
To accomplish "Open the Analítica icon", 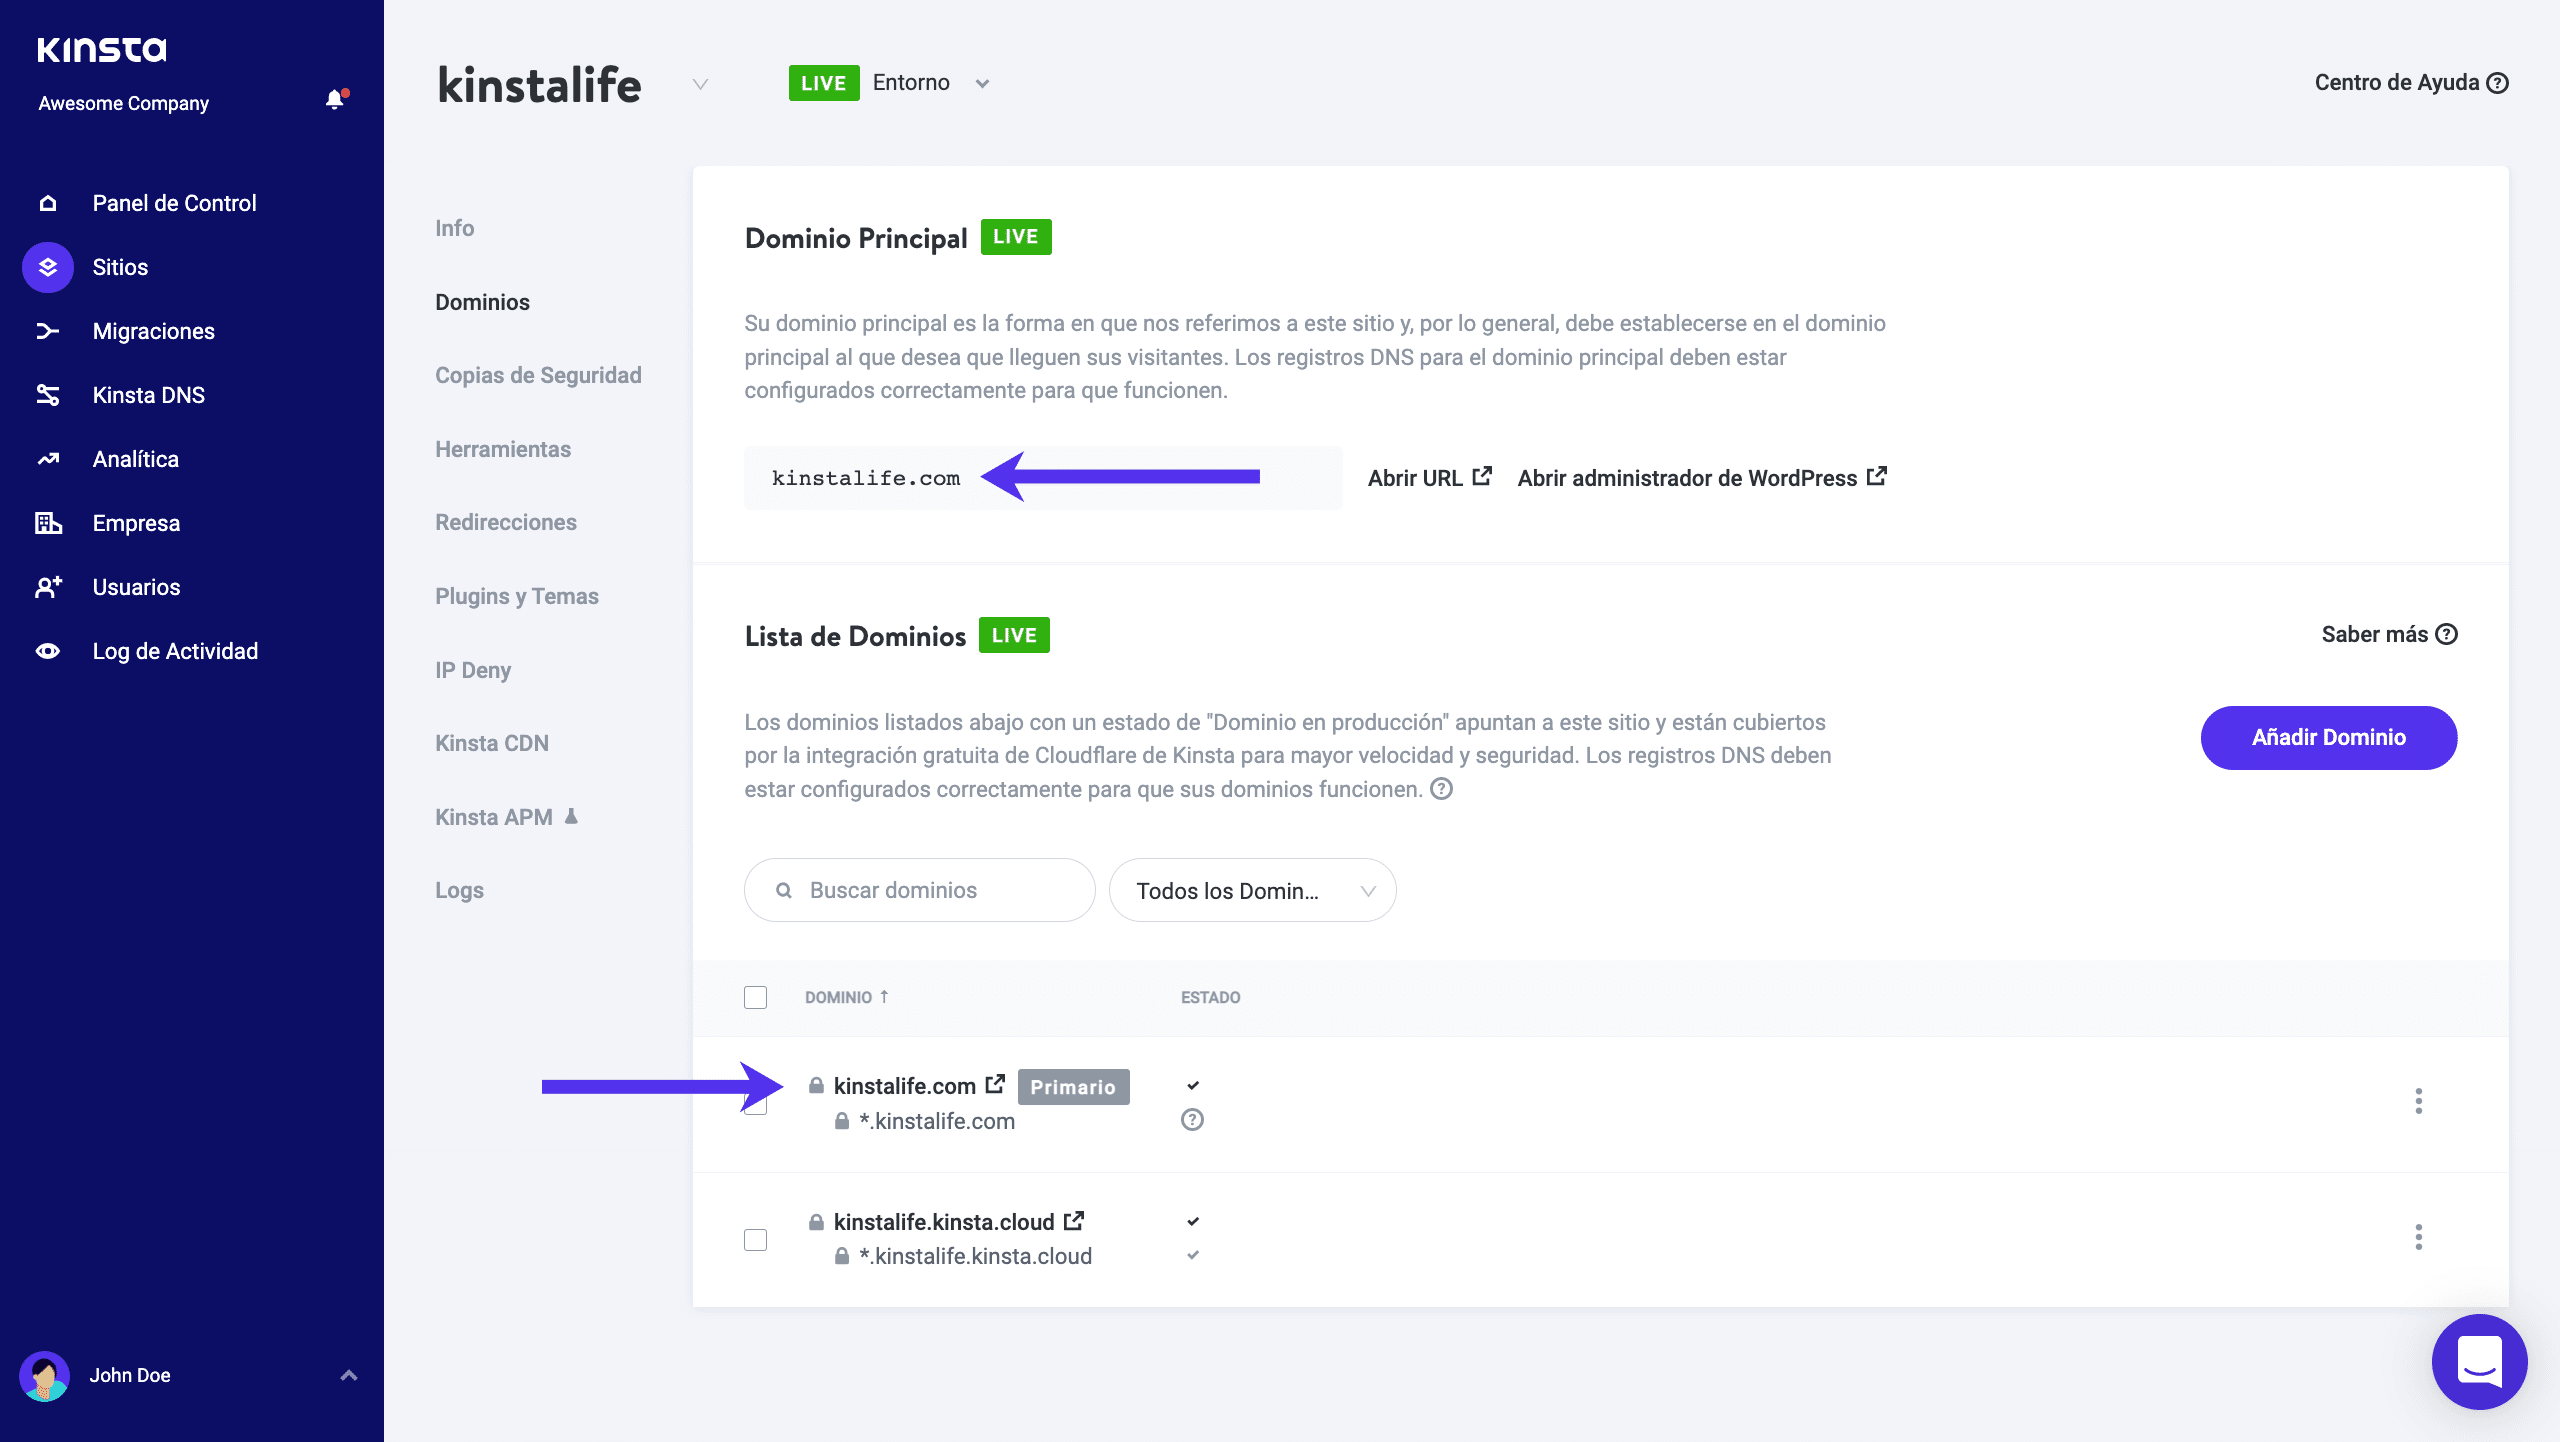I will pos(47,458).
